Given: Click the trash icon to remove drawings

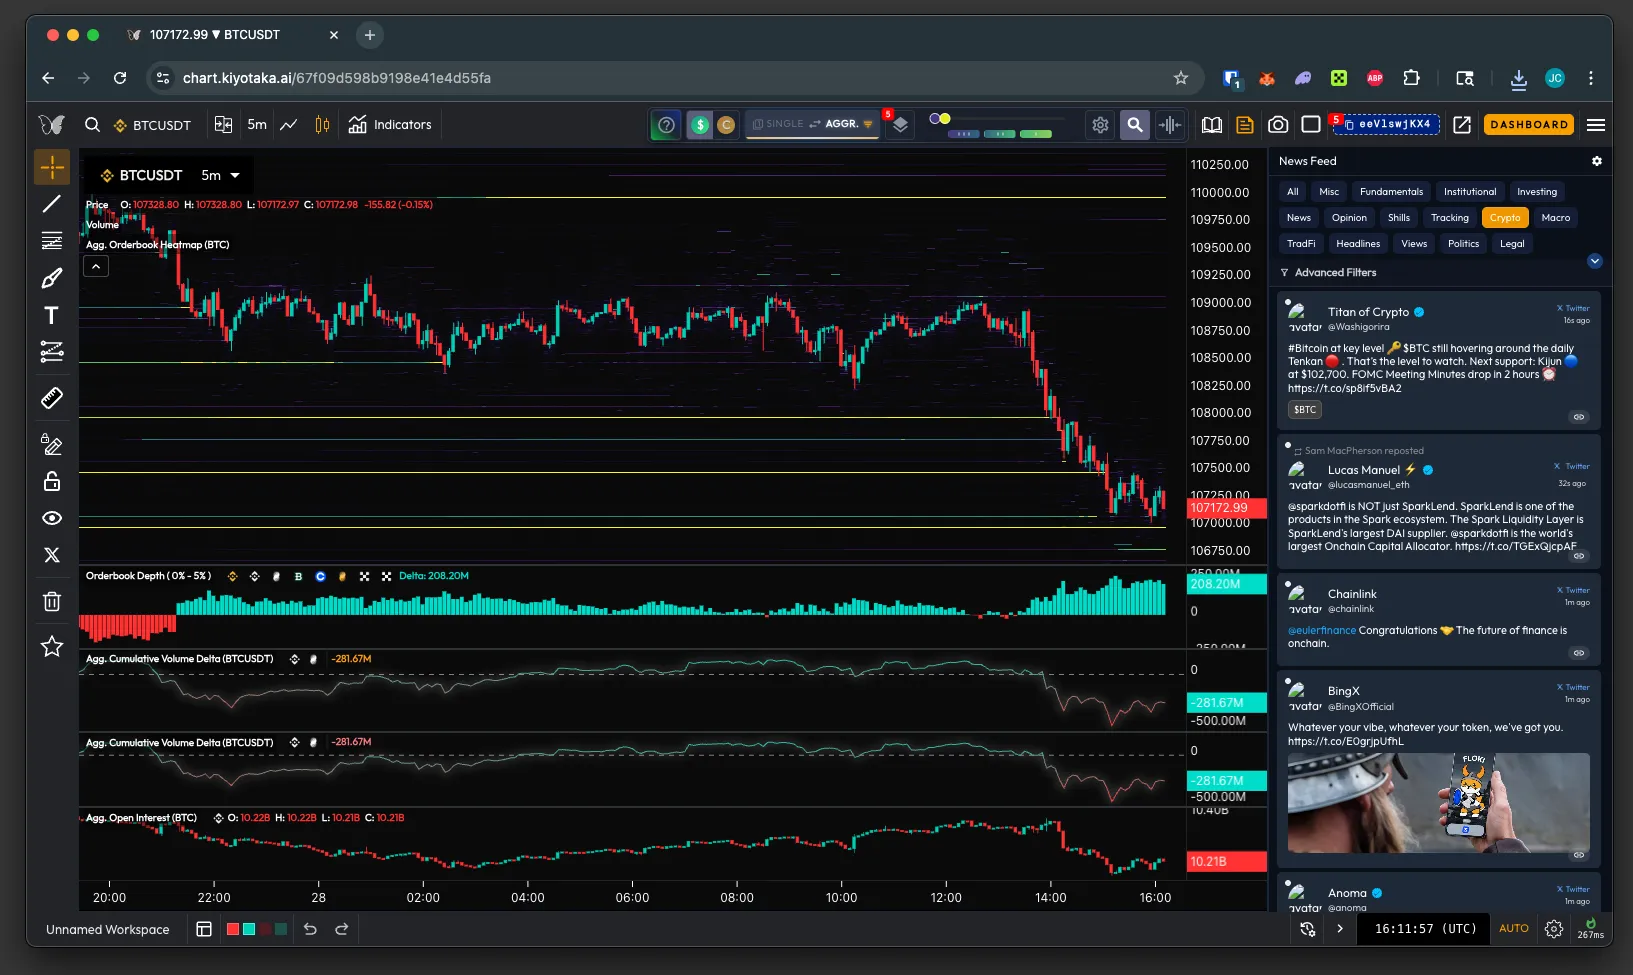Looking at the screenshot, I should 51,601.
